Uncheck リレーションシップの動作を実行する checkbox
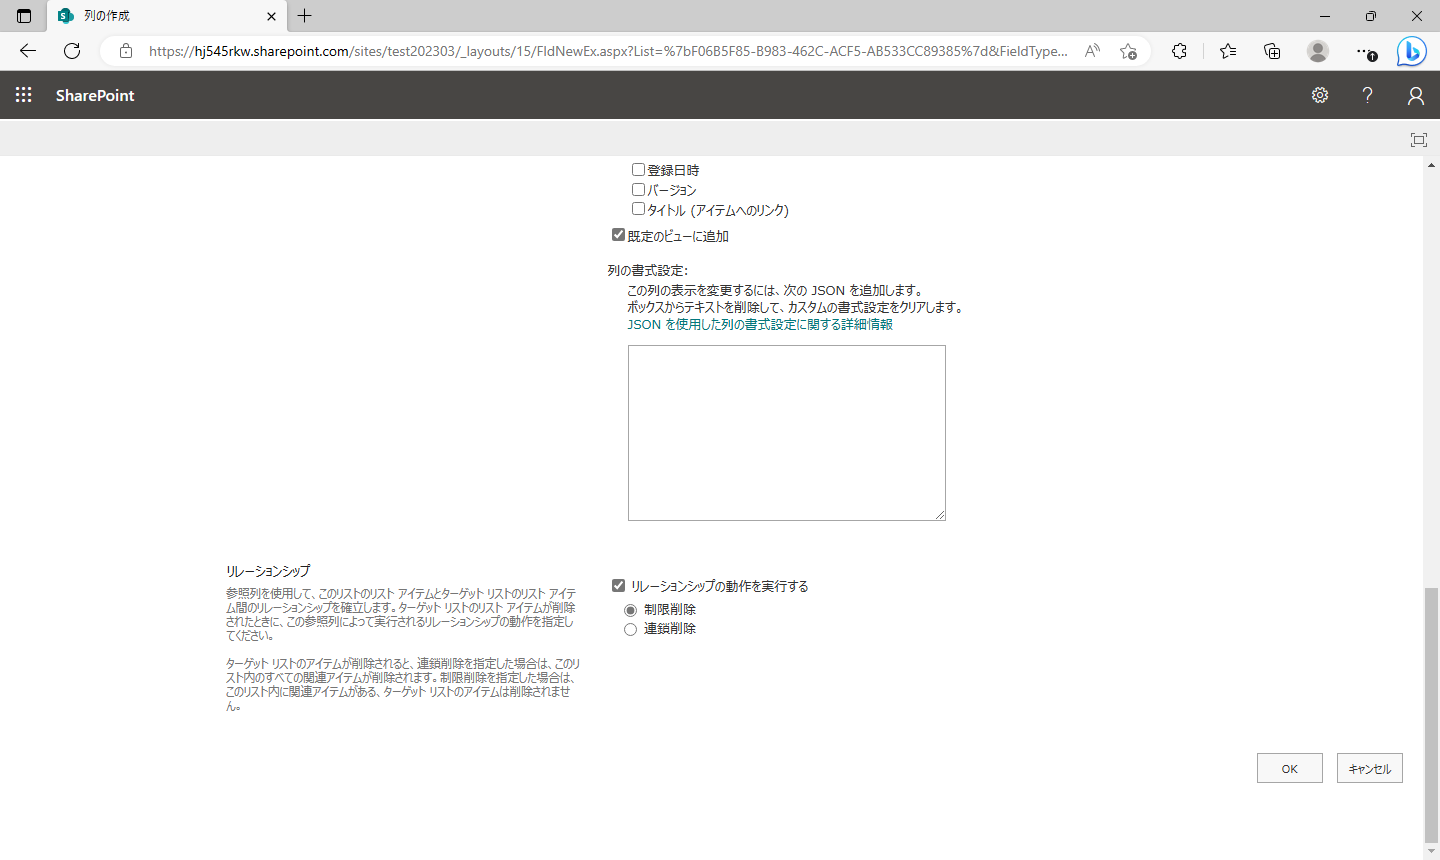Image resolution: width=1440 pixels, height=860 pixels. click(x=618, y=586)
